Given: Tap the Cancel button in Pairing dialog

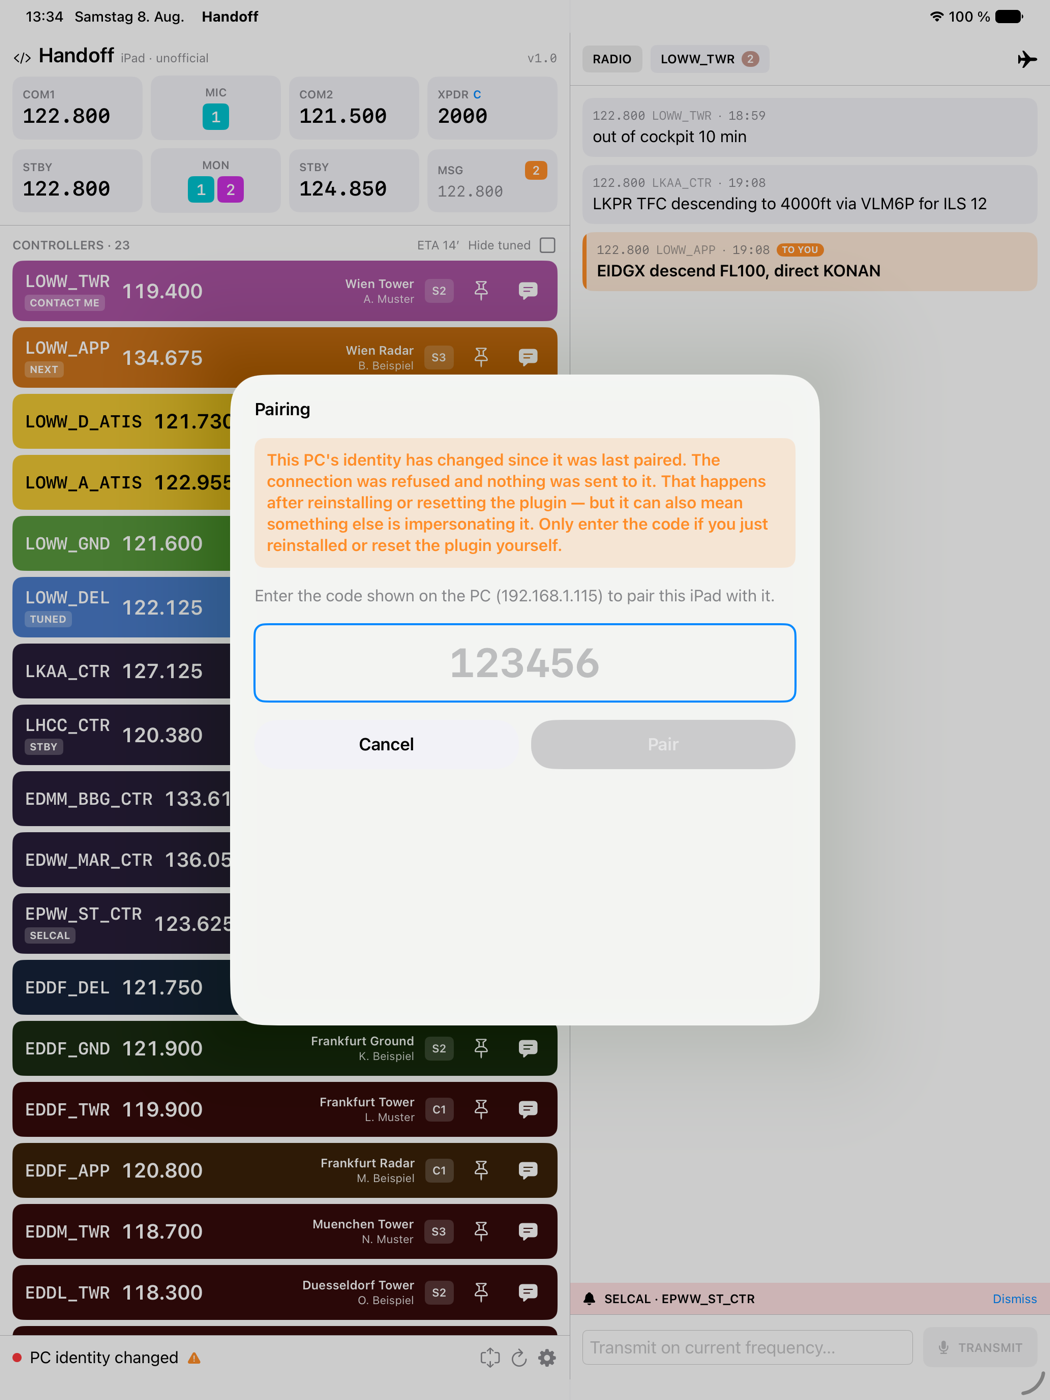Looking at the screenshot, I should 386,744.
